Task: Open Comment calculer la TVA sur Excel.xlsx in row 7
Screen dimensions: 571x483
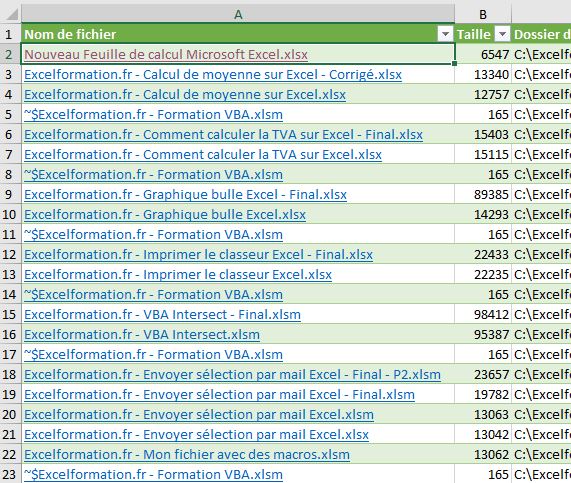Action: (203, 155)
